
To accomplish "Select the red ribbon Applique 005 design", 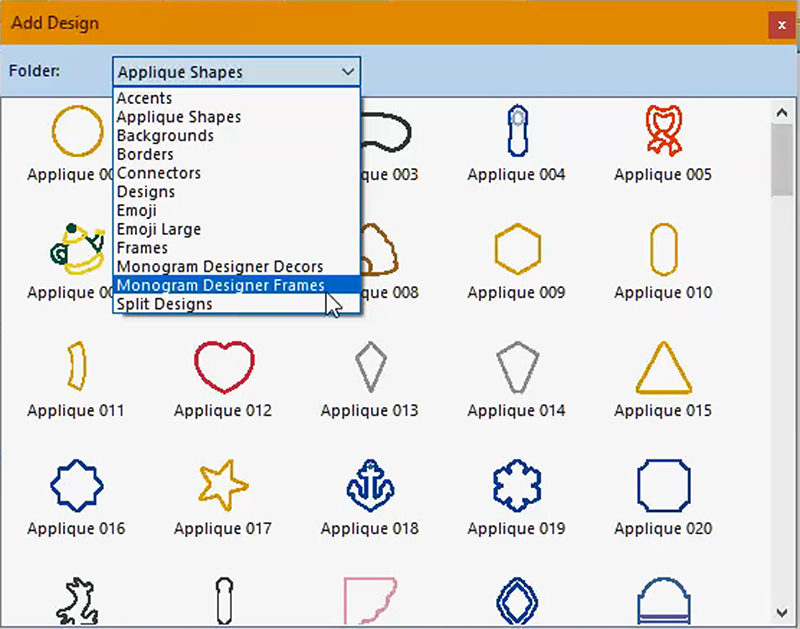I will coord(663,132).
